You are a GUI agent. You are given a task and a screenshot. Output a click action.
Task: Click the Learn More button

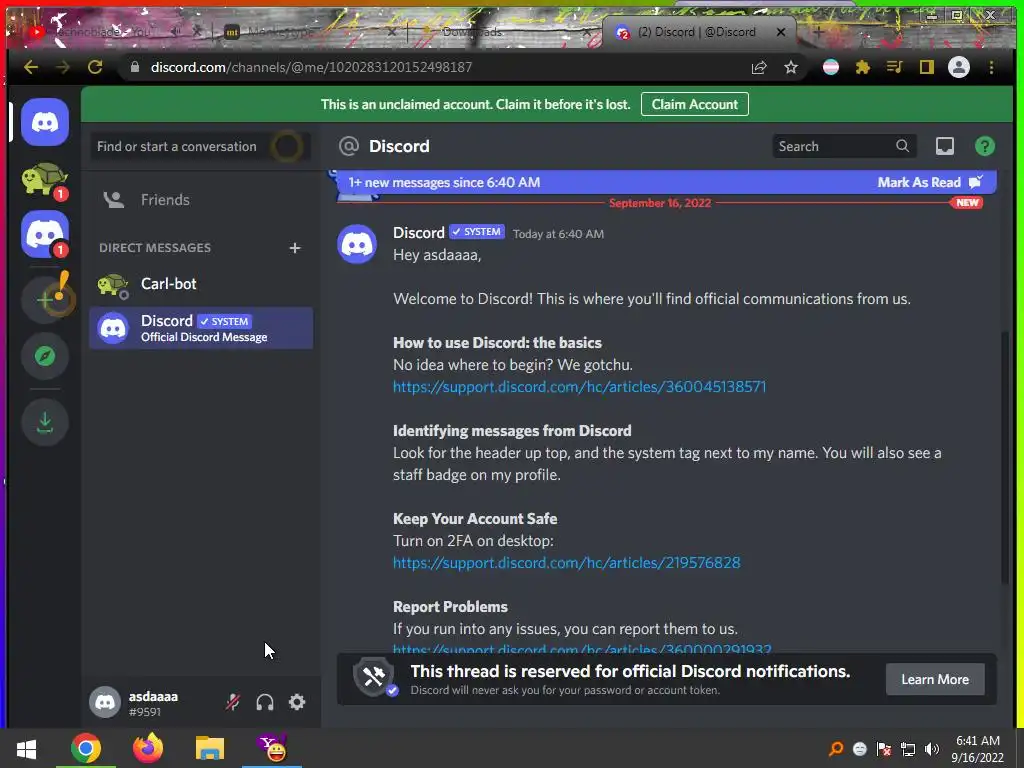(935, 680)
